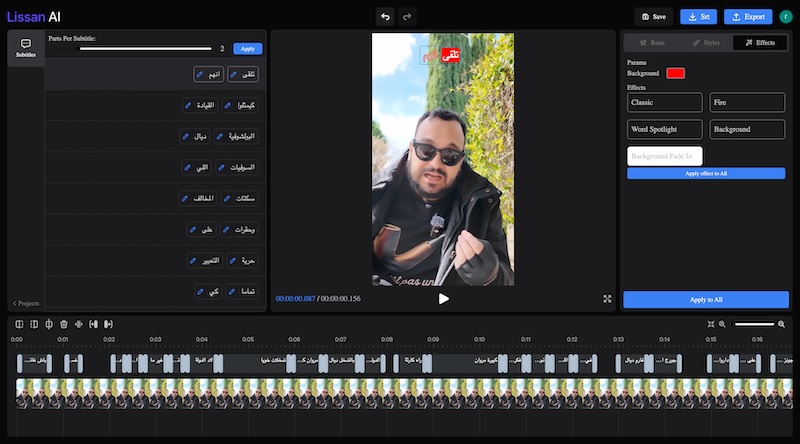Adjust the Parts Per Subtitle slider
The width and height of the screenshot is (800, 444).
(145, 48)
